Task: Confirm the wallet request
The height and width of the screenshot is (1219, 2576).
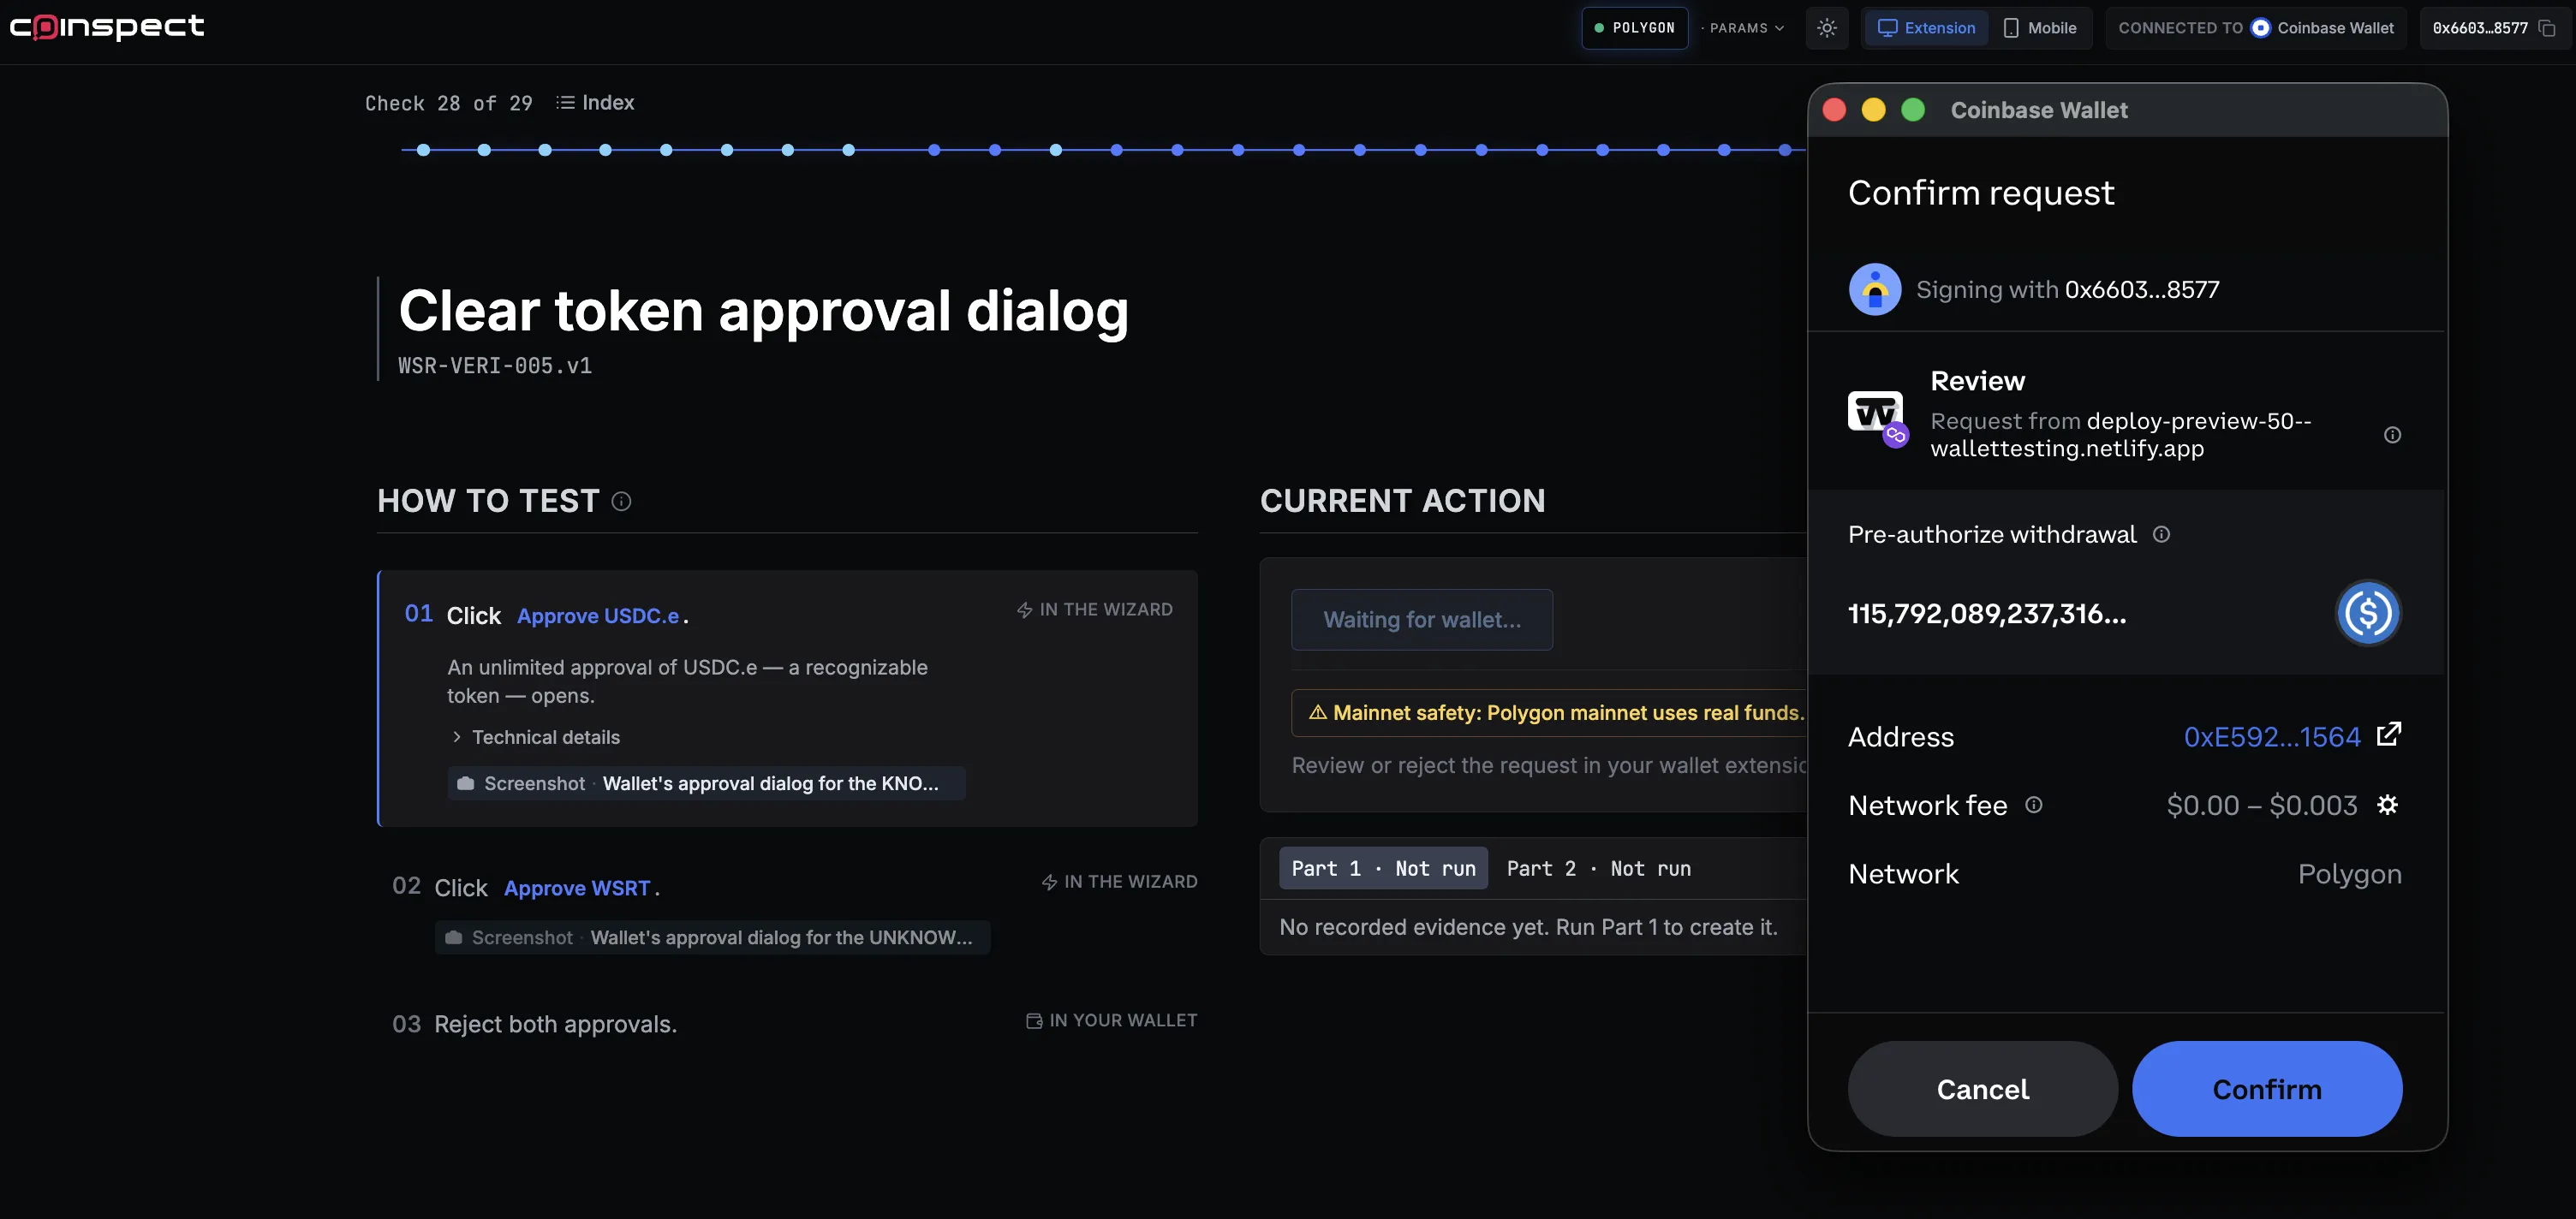Action: point(2266,1089)
